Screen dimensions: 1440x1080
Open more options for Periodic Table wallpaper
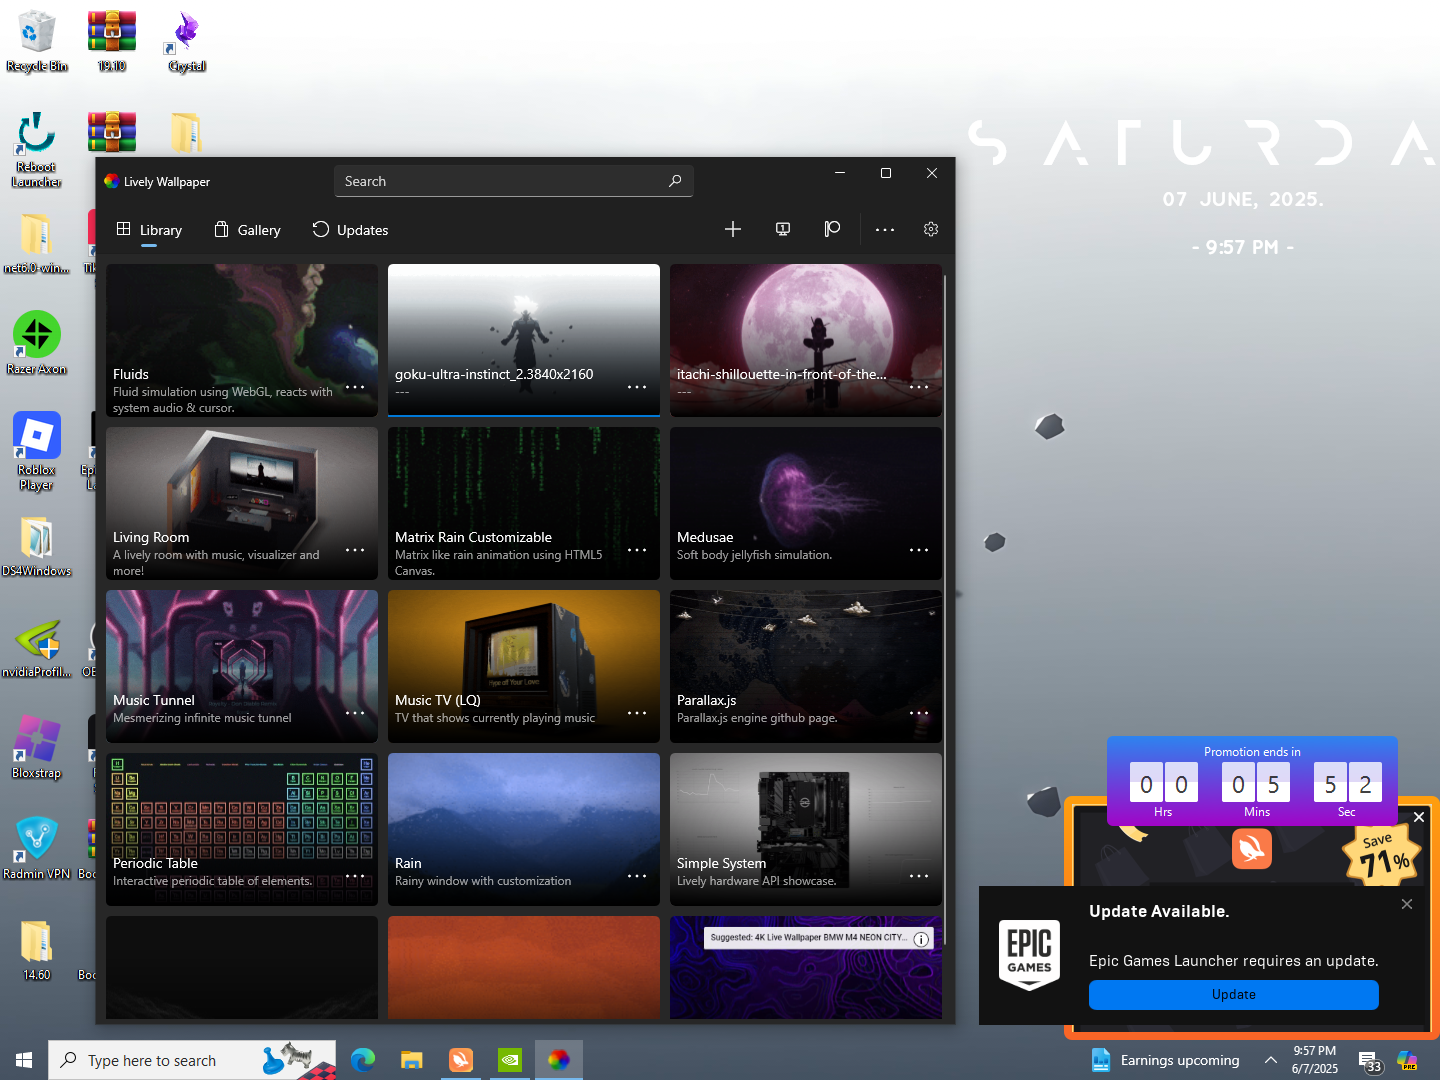click(355, 876)
